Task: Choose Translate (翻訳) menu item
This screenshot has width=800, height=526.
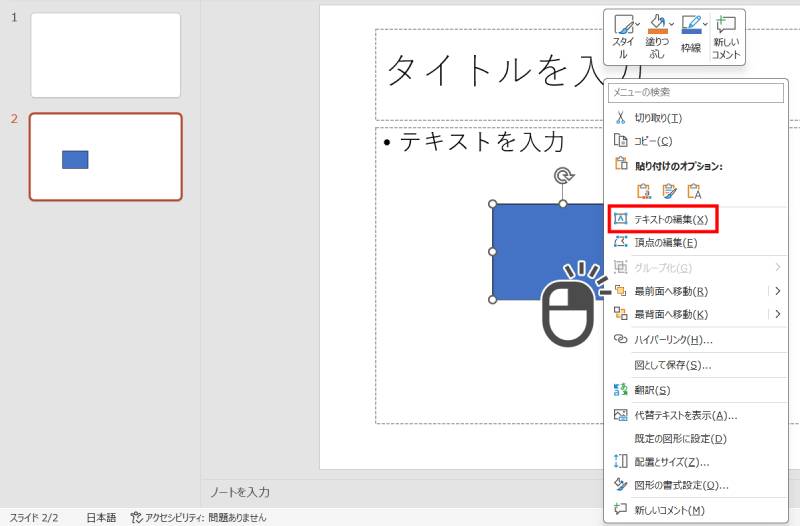Action: (x=696, y=390)
